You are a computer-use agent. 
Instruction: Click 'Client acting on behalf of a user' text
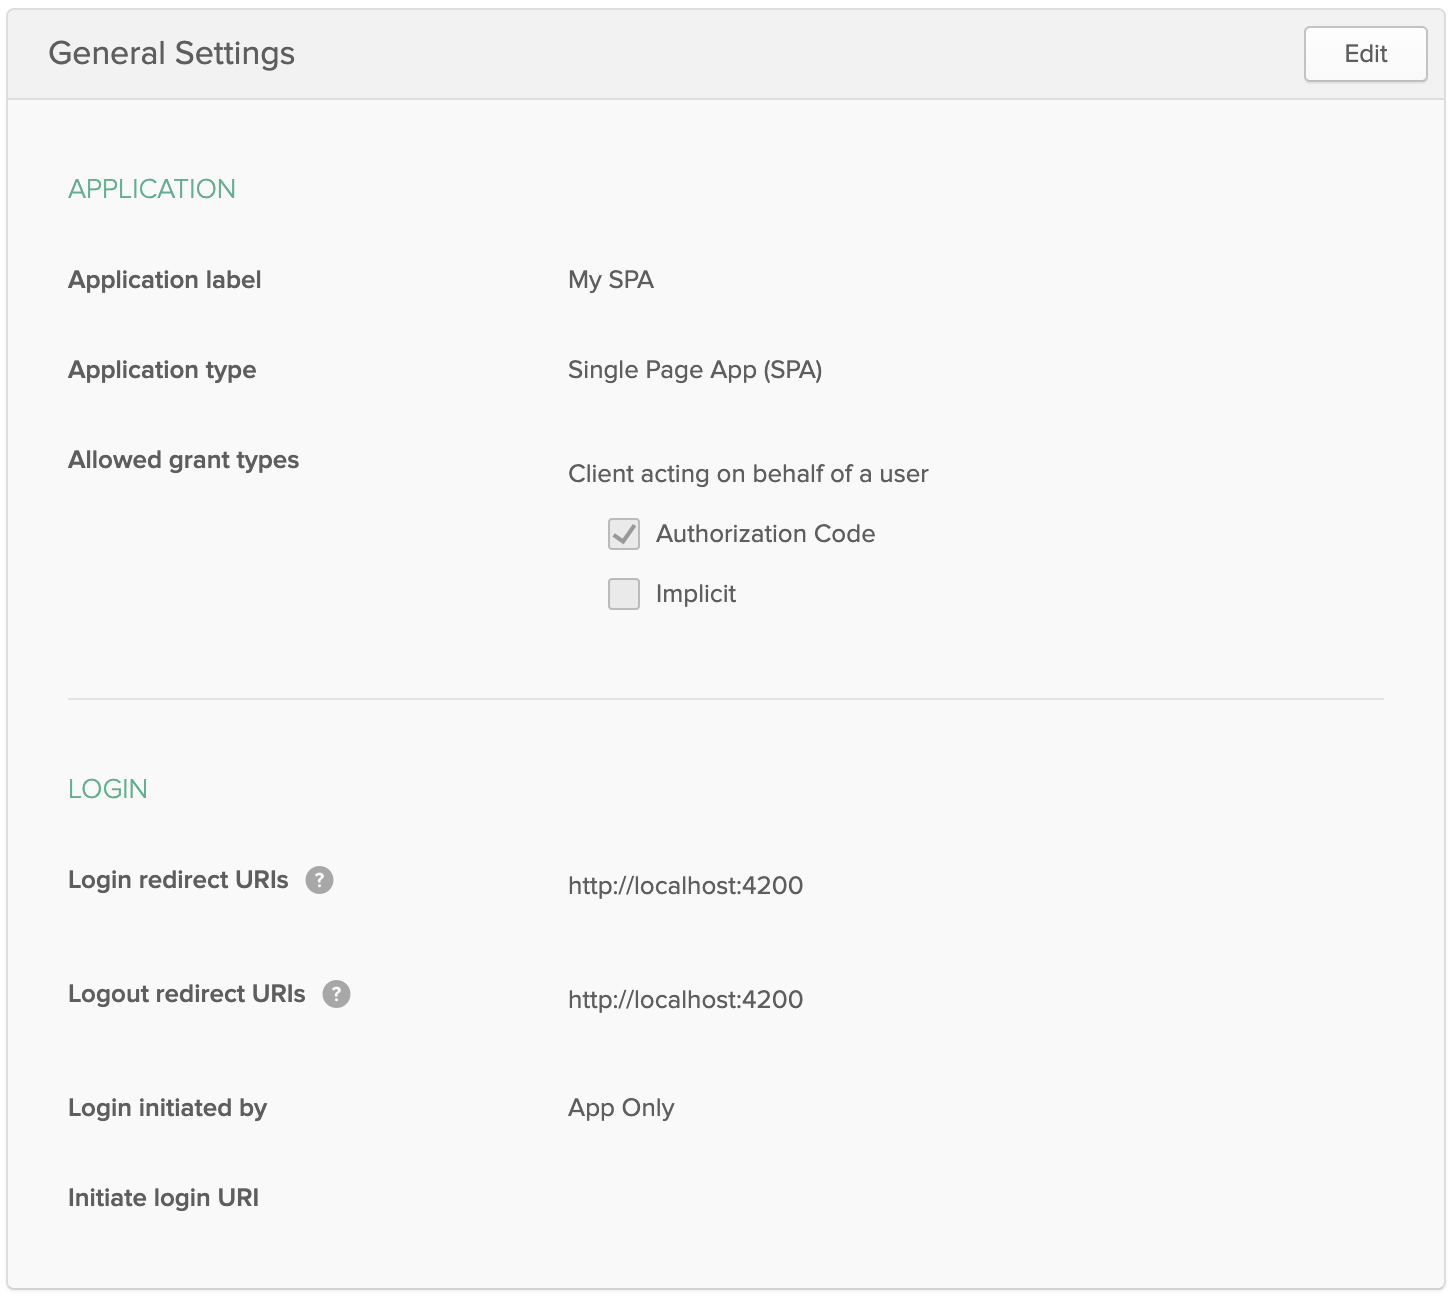pyautogui.click(x=747, y=474)
